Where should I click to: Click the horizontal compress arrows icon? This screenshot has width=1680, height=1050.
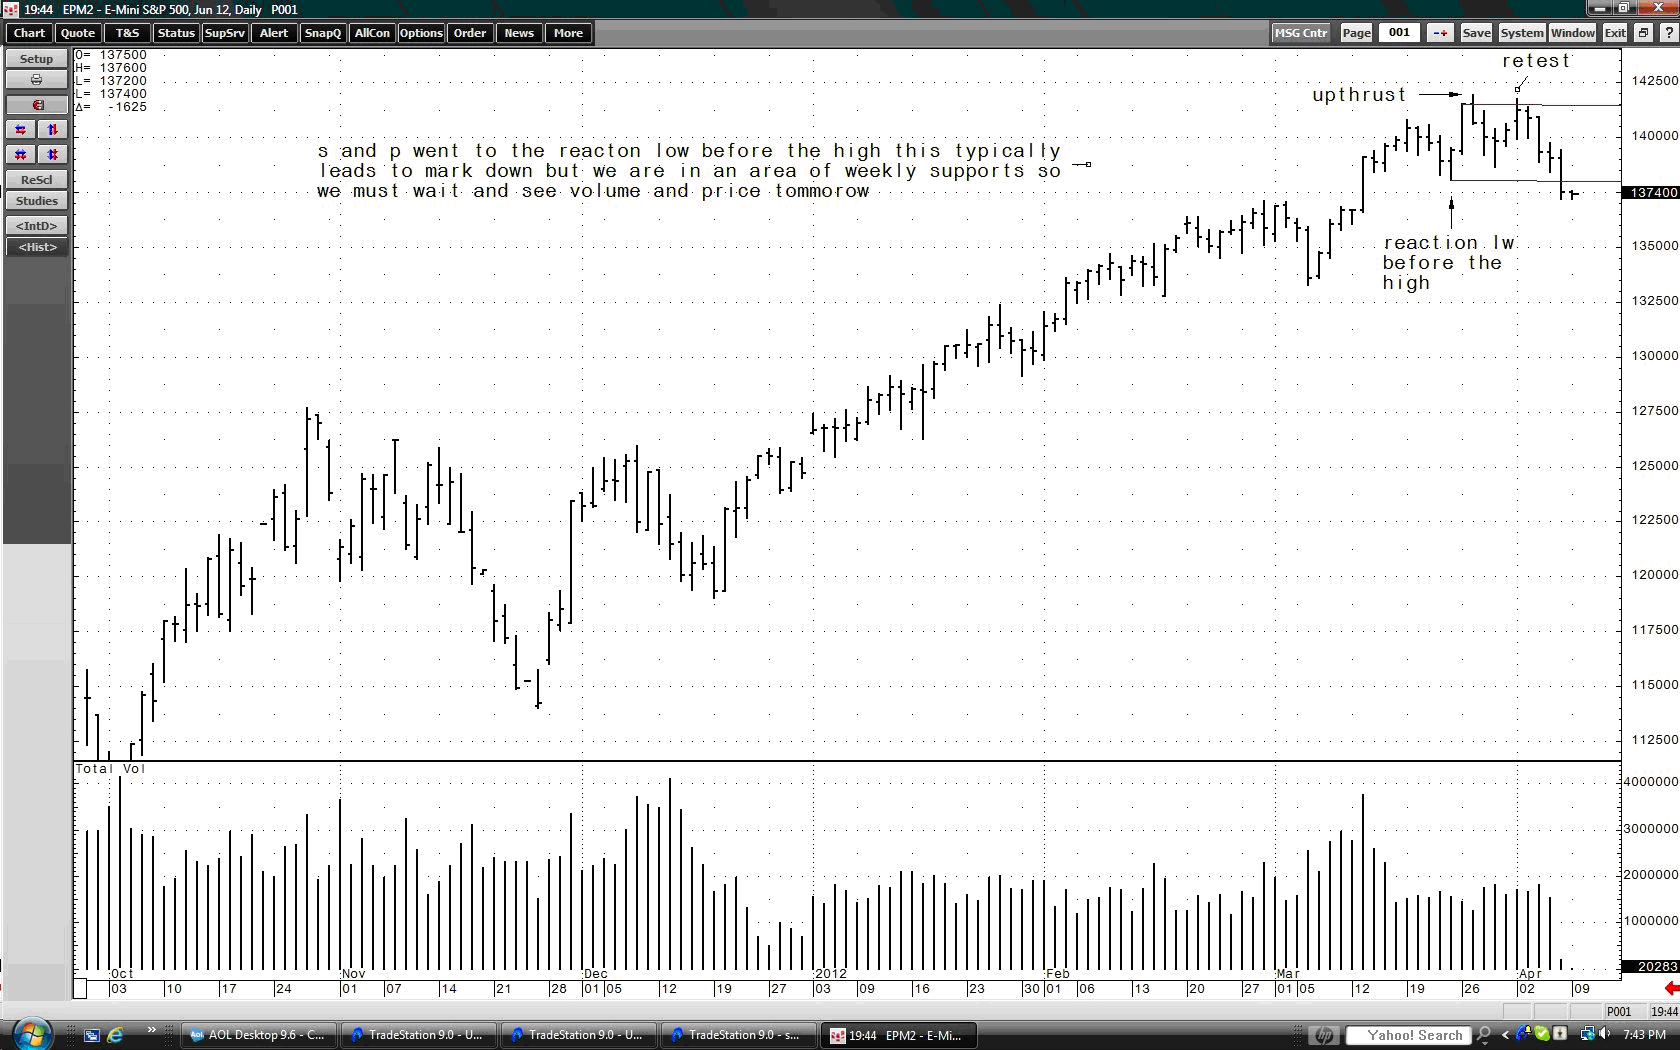click(x=21, y=154)
